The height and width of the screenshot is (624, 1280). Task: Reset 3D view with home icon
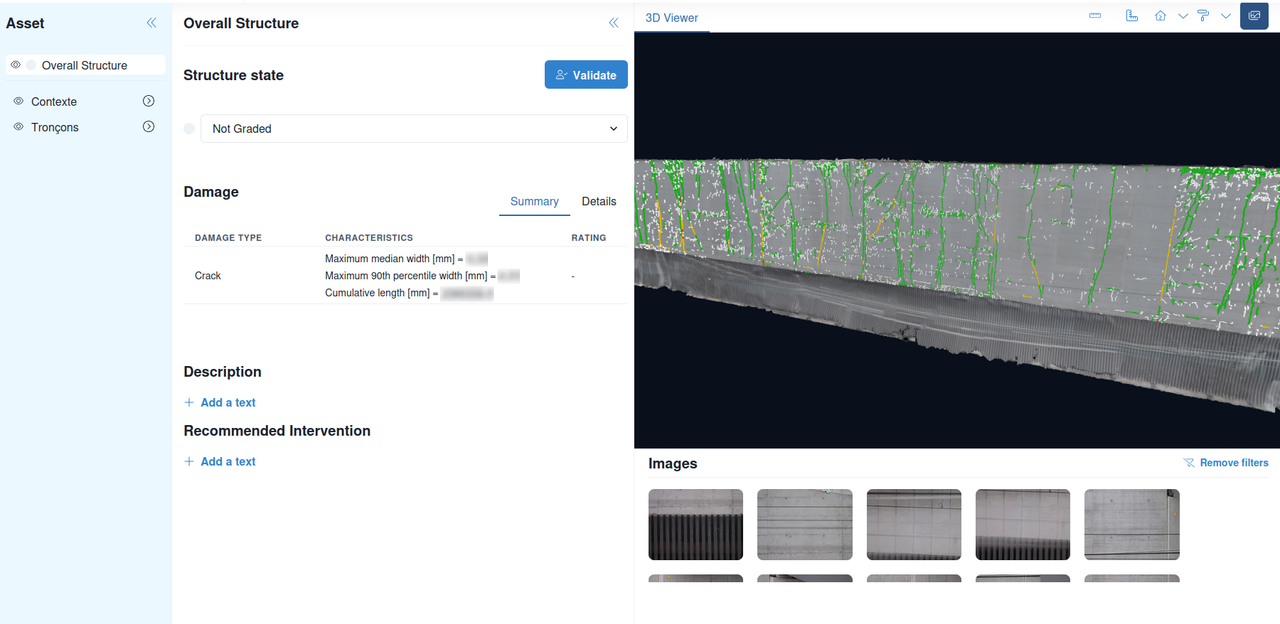pyautogui.click(x=1160, y=16)
